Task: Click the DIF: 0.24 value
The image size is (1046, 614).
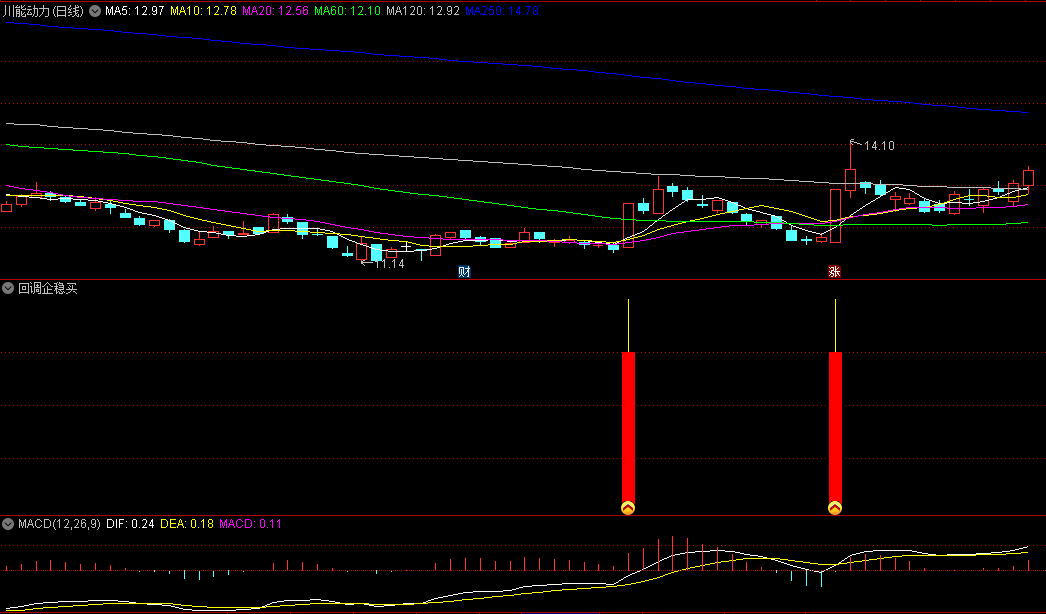Action: [x=130, y=524]
